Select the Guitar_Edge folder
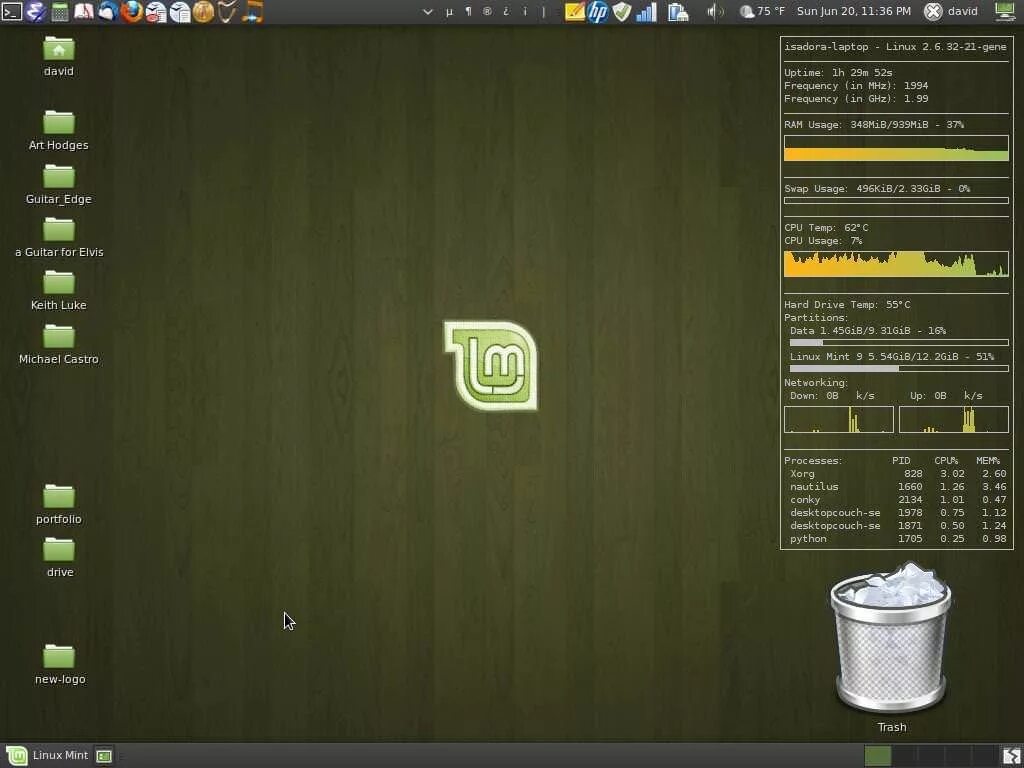The height and width of the screenshot is (768, 1024). click(59, 184)
